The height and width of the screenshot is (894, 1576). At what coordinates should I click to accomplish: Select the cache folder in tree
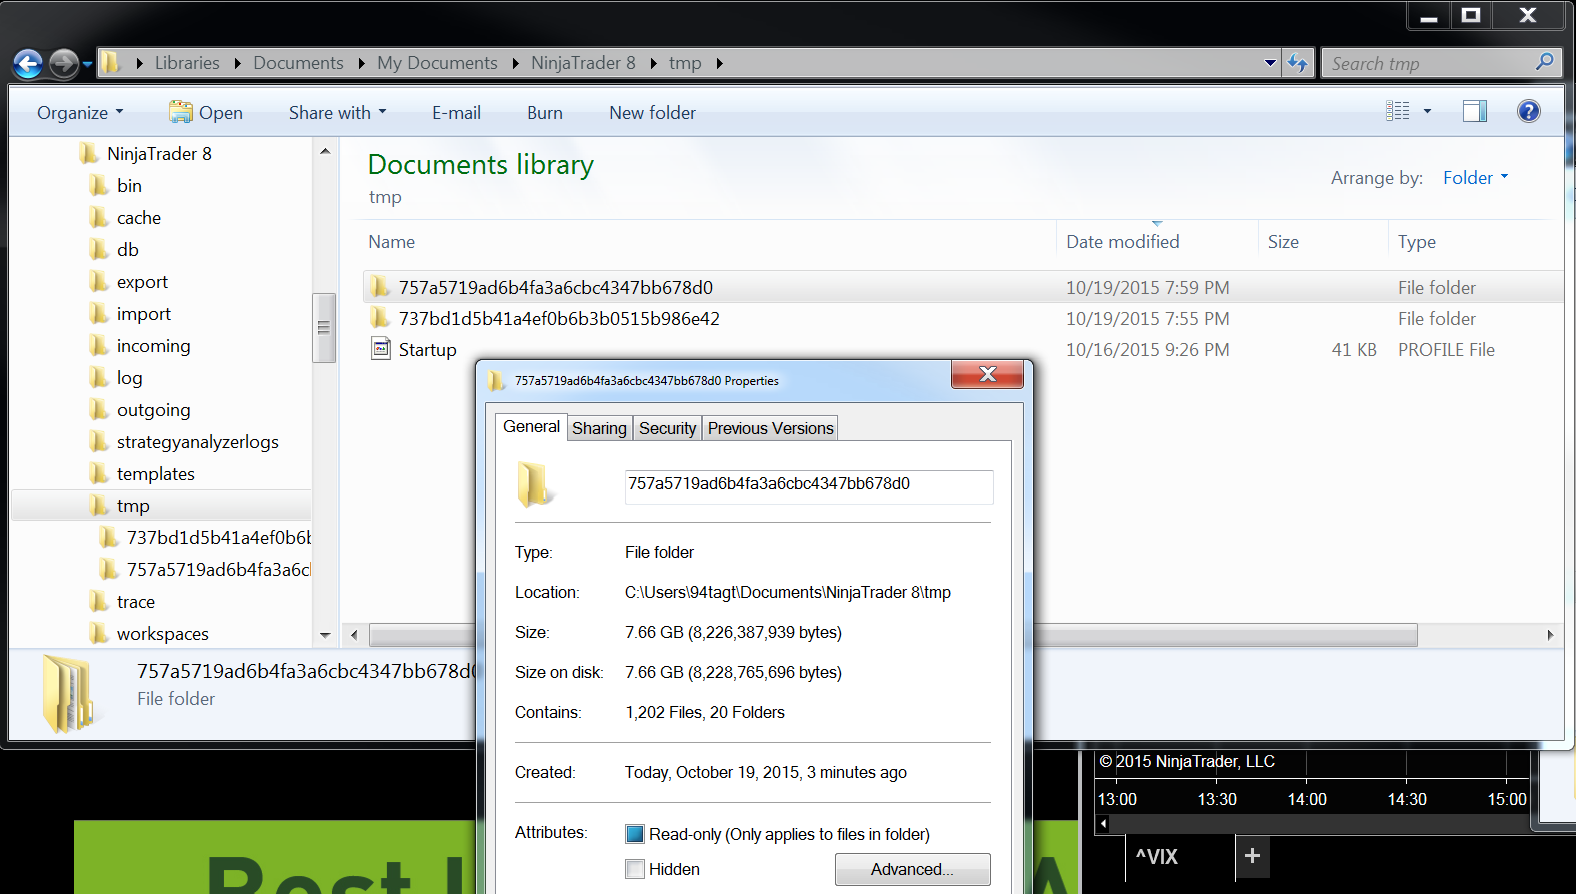(138, 218)
